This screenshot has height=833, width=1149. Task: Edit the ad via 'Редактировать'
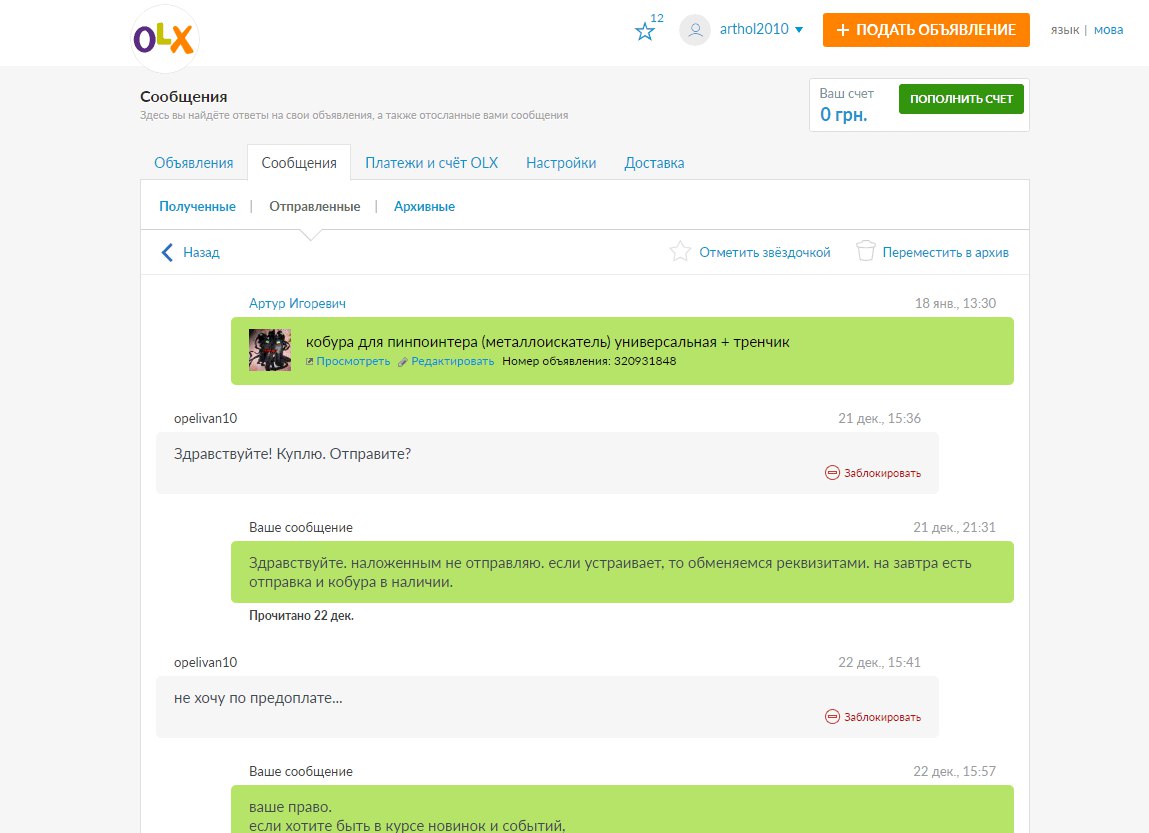tap(453, 361)
